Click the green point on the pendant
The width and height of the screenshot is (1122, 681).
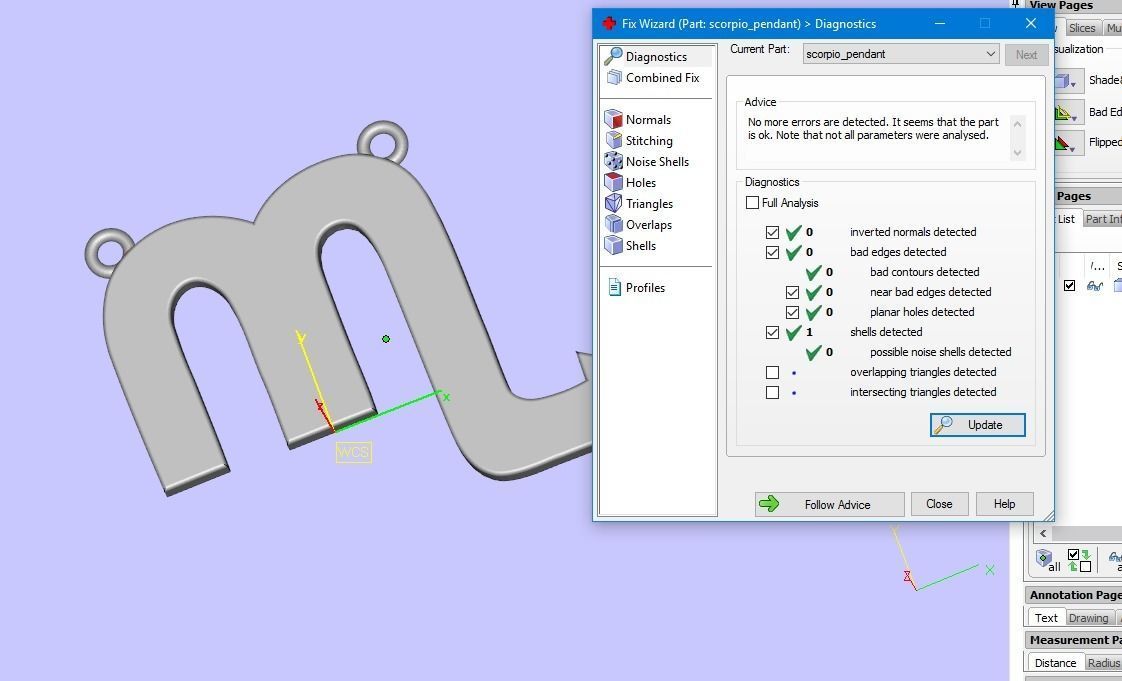[386, 339]
